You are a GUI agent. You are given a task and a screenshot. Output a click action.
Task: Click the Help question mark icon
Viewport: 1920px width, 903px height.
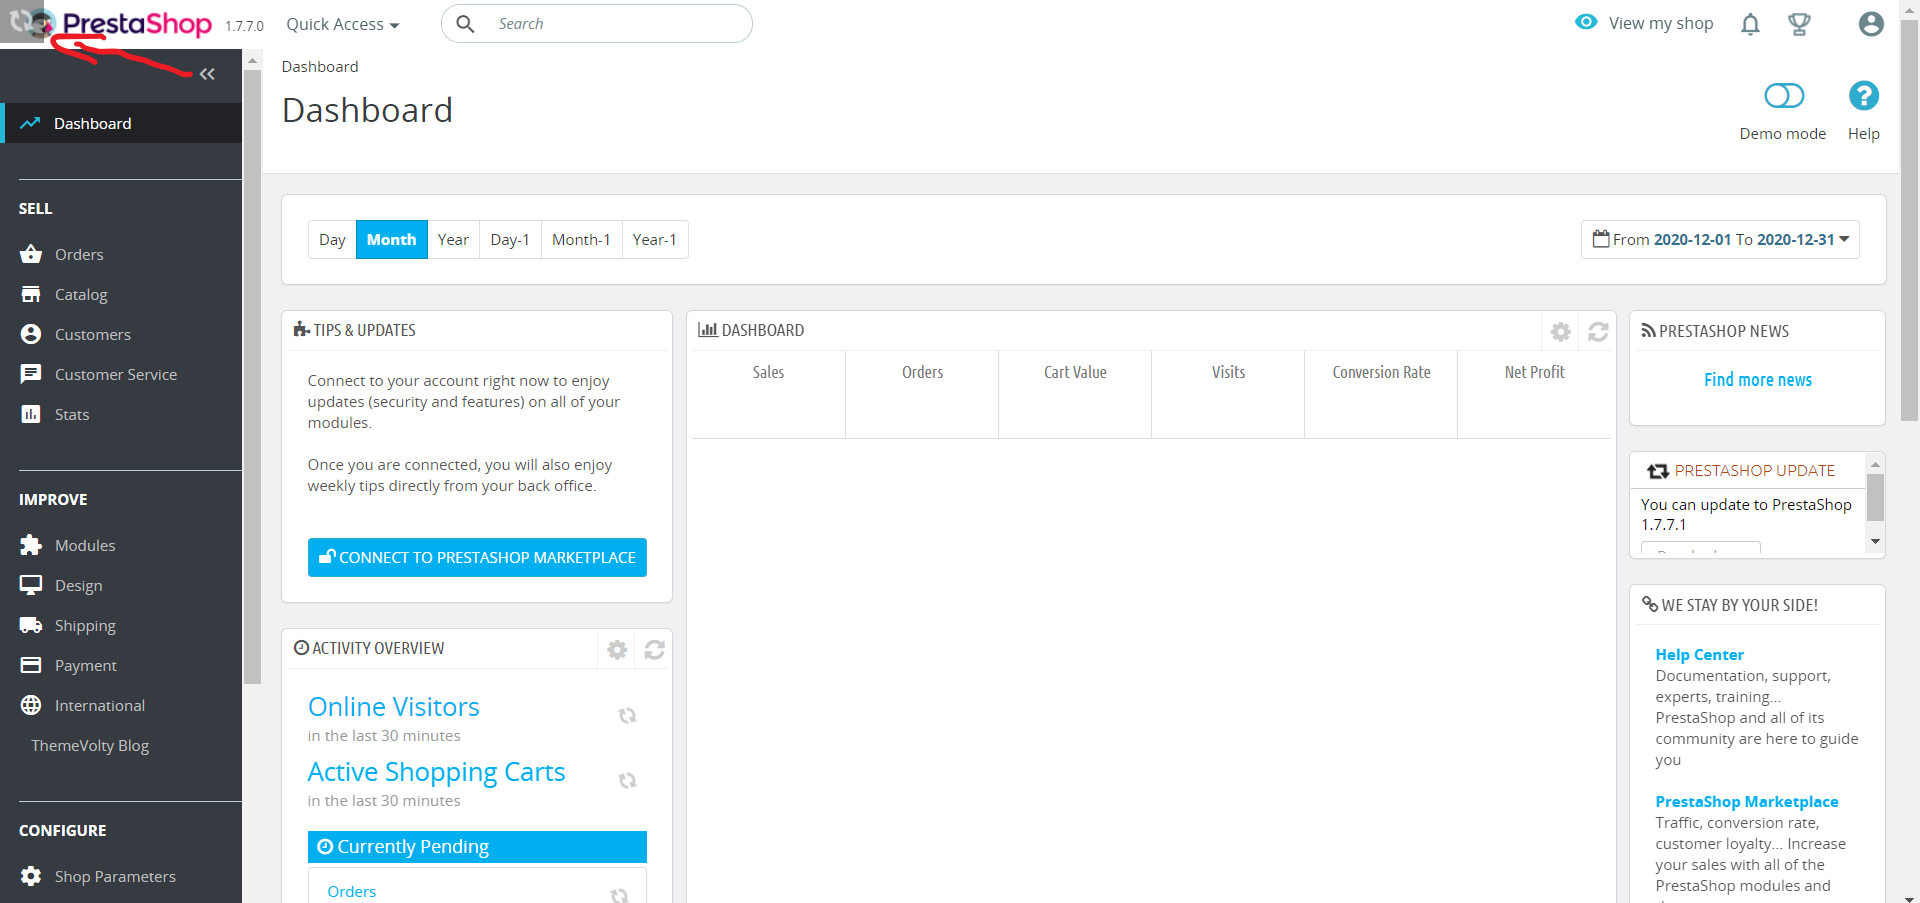coord(1863,96)
